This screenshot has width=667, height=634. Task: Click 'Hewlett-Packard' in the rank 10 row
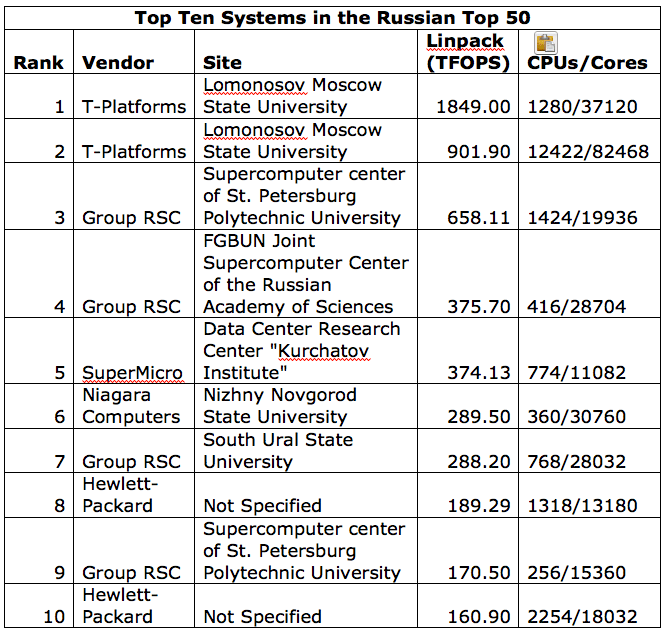120,606
